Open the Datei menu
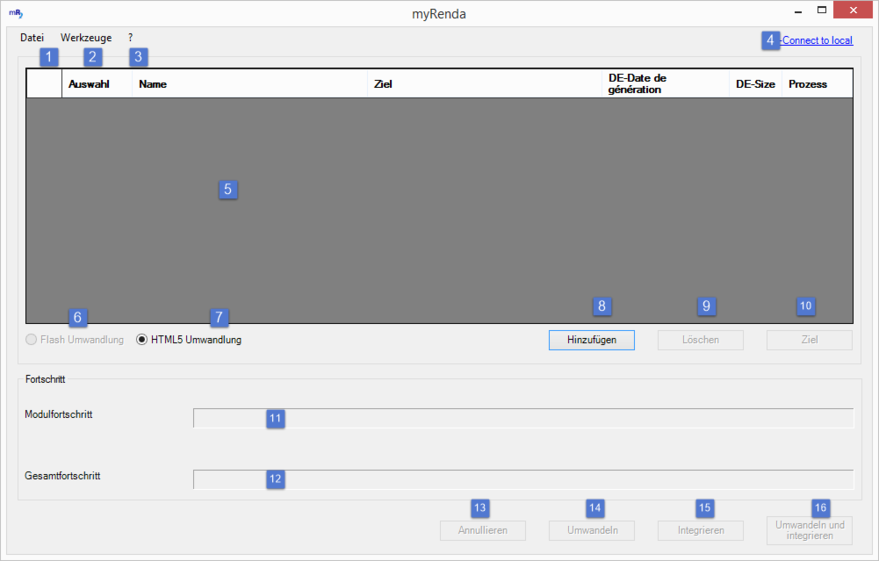879x561 pixels. [x=32, y=38]
